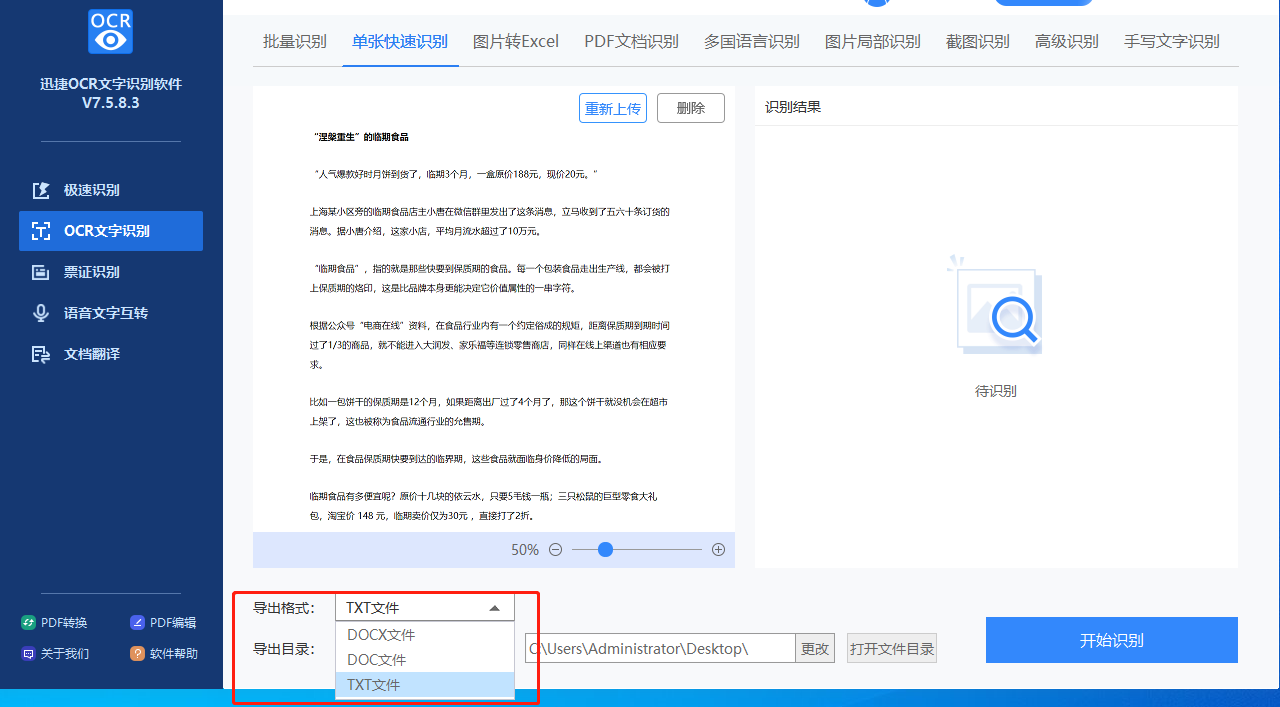Click the zoom in plus icon
Image resolution: width=1280 pixels, height=707 pixels.
(x=718, y=549)
